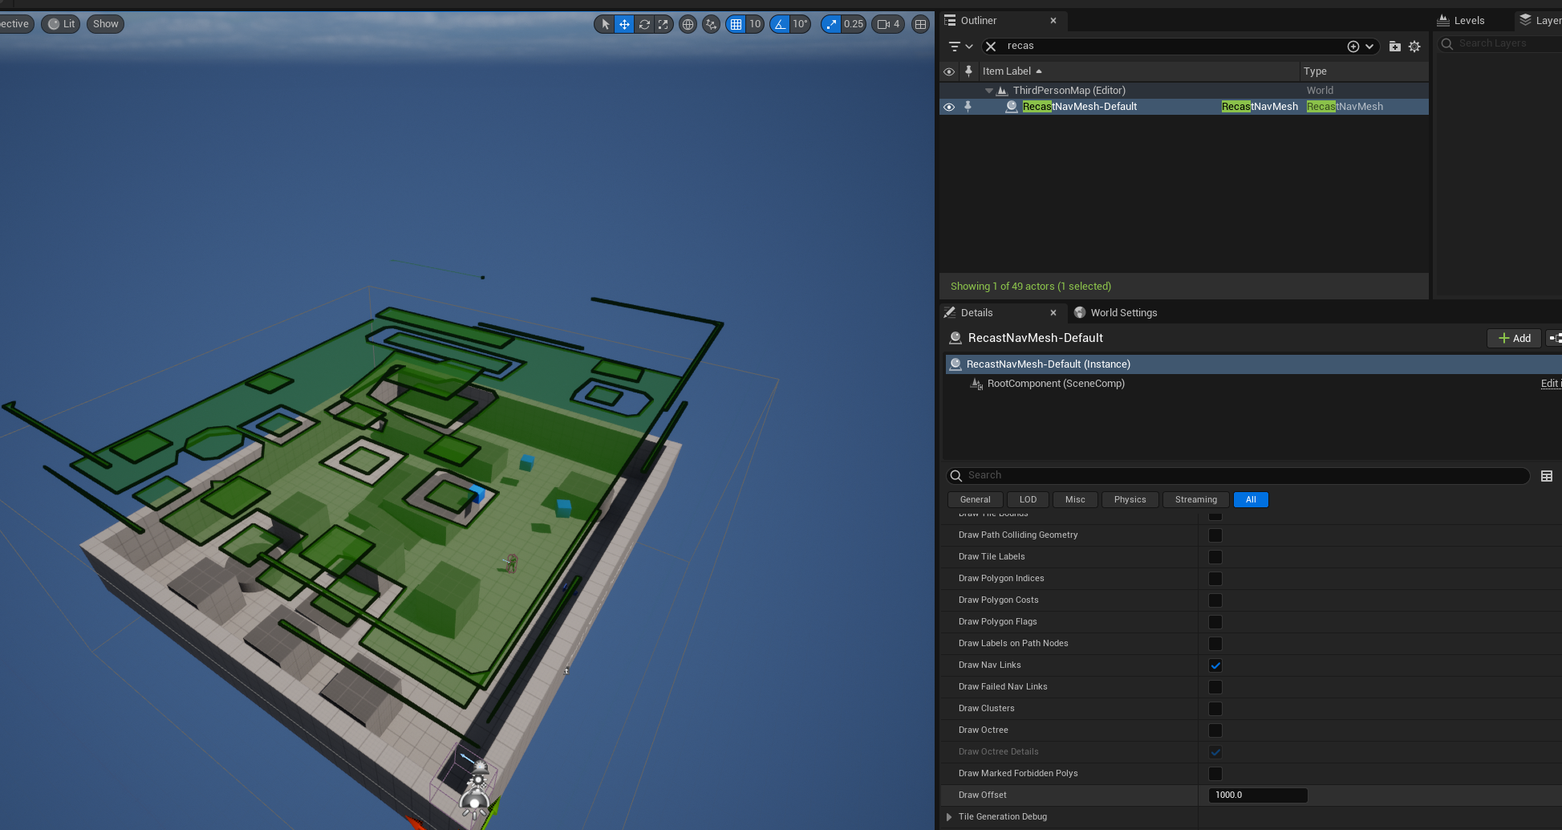The width and height of the screenshot is (1562, 830).
Task: Click the Add component button
Action: tap(1514, 338)
